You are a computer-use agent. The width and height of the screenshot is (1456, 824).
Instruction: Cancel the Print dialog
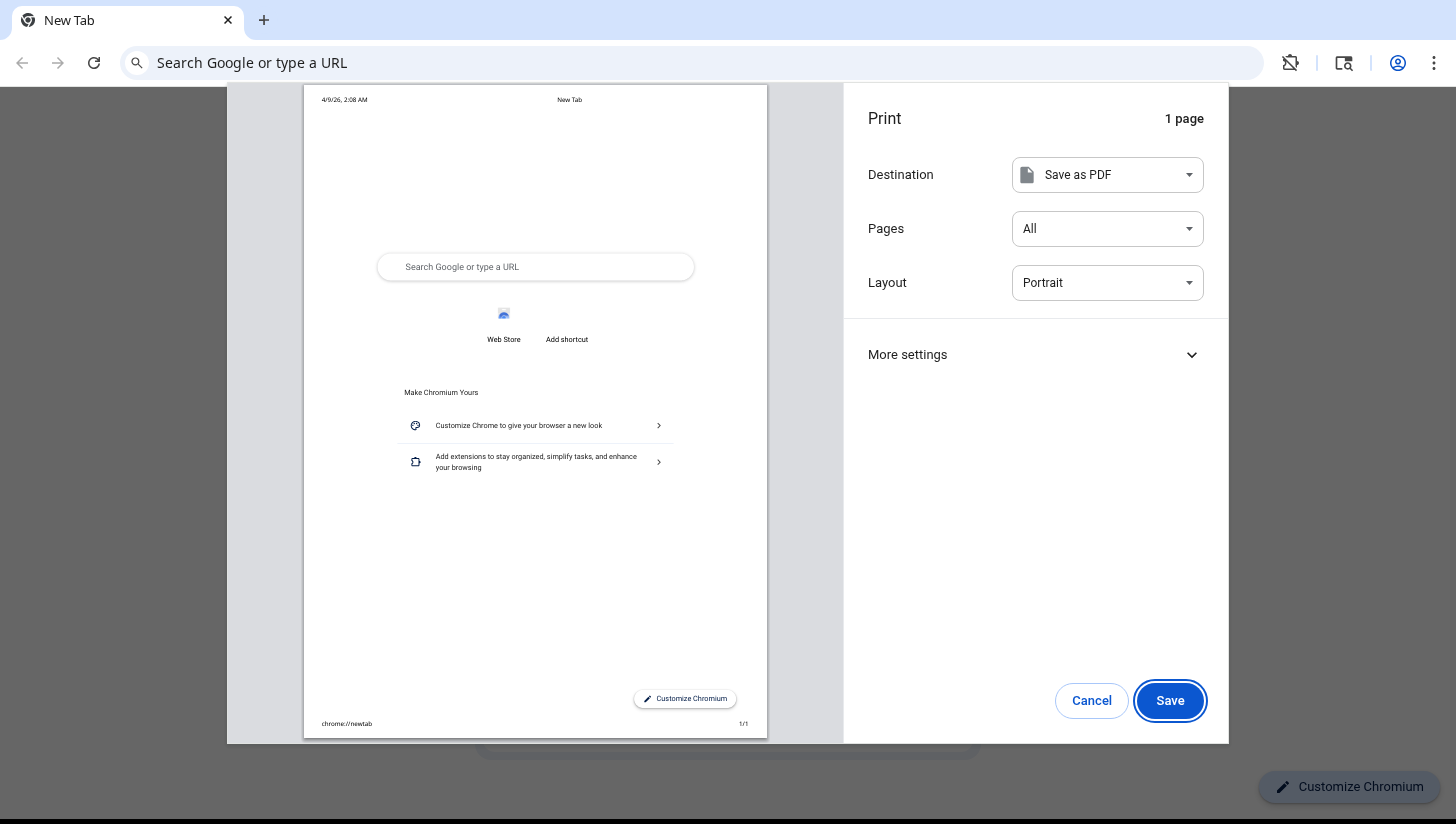(x=1091, y=701)
